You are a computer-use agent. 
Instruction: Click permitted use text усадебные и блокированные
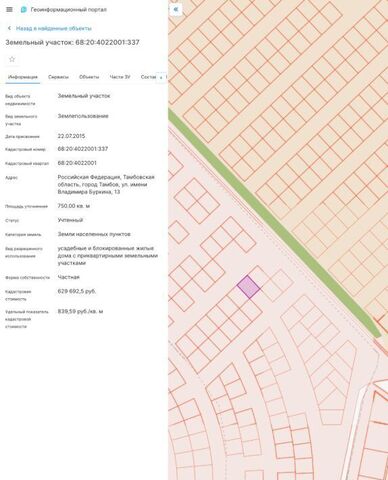click(108, 256)
